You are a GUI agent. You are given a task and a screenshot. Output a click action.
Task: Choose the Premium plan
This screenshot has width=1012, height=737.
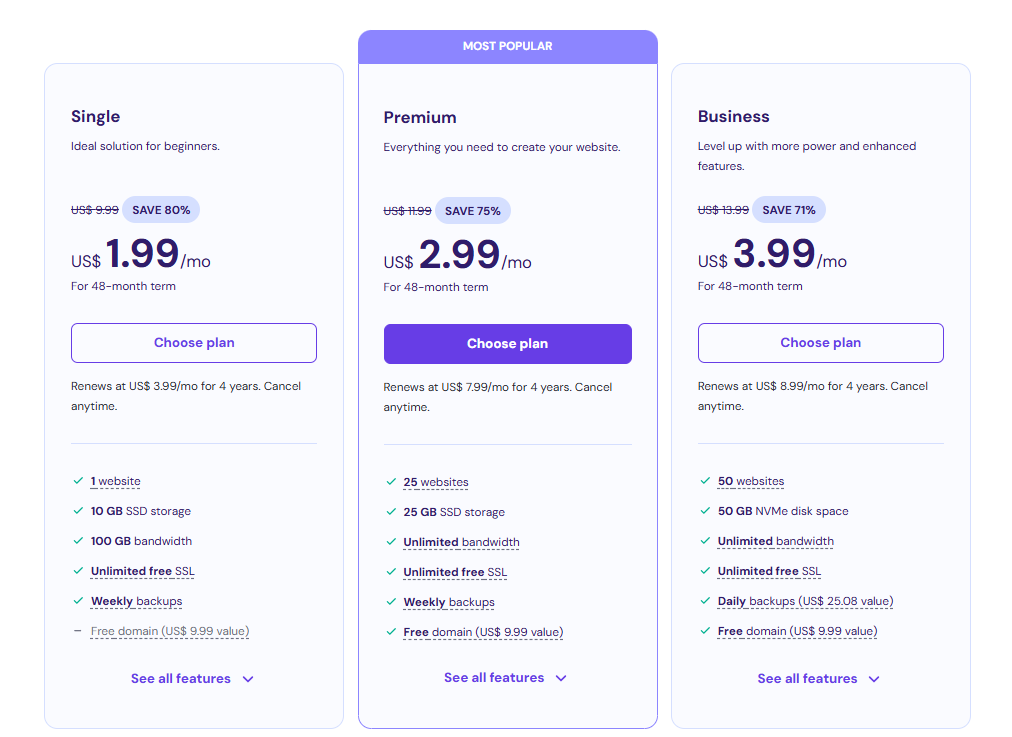click(x=507, y=344)
